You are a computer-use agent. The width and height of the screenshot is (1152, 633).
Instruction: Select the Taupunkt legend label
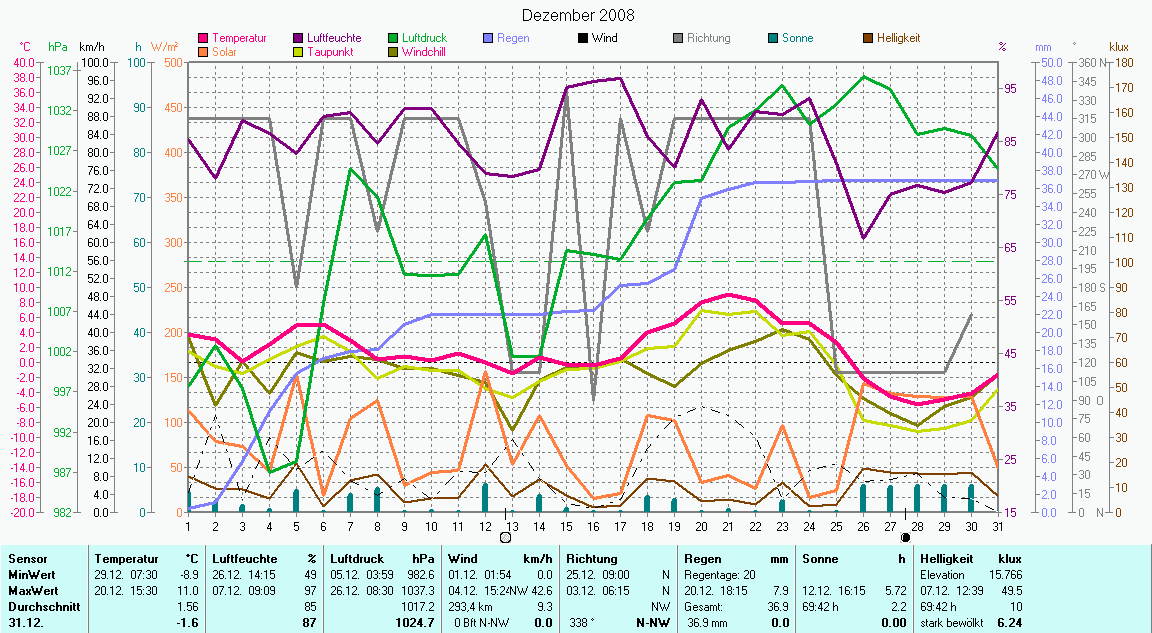tap(328, 52)
